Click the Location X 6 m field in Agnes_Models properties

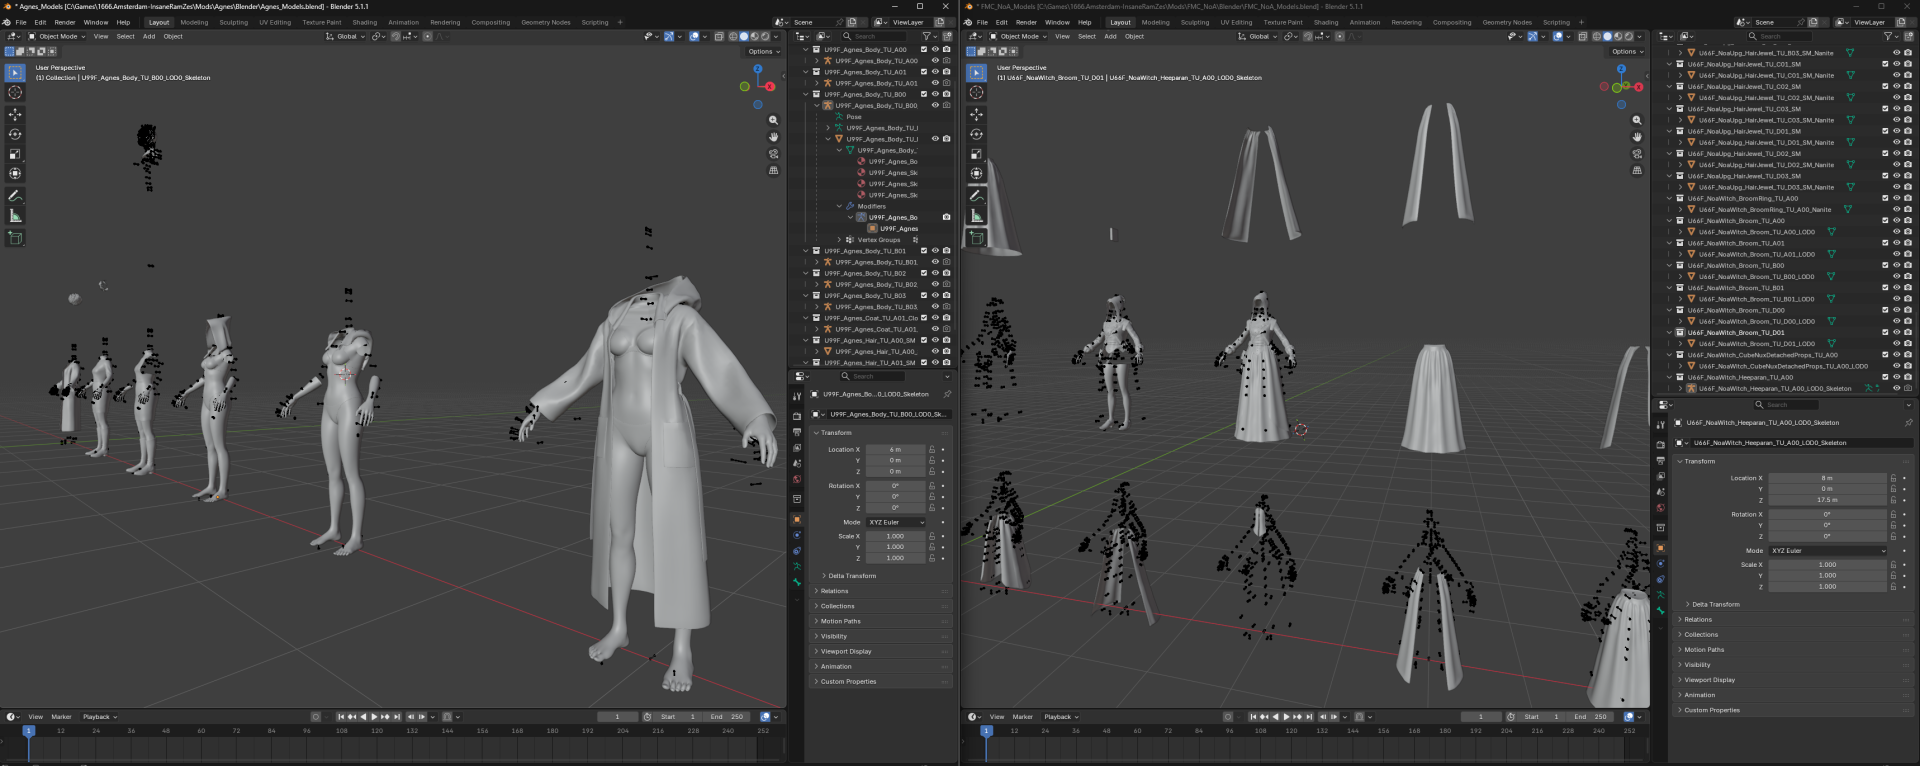click(x=895, y=450)
